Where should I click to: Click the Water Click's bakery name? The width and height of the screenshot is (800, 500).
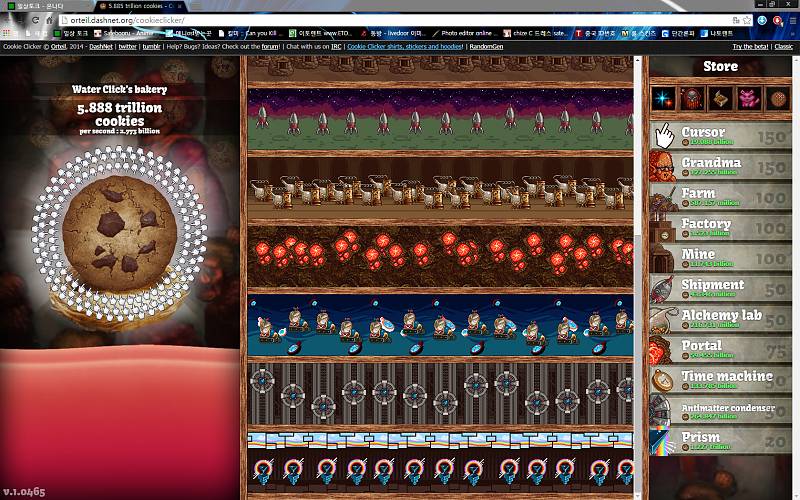point(119,89)
